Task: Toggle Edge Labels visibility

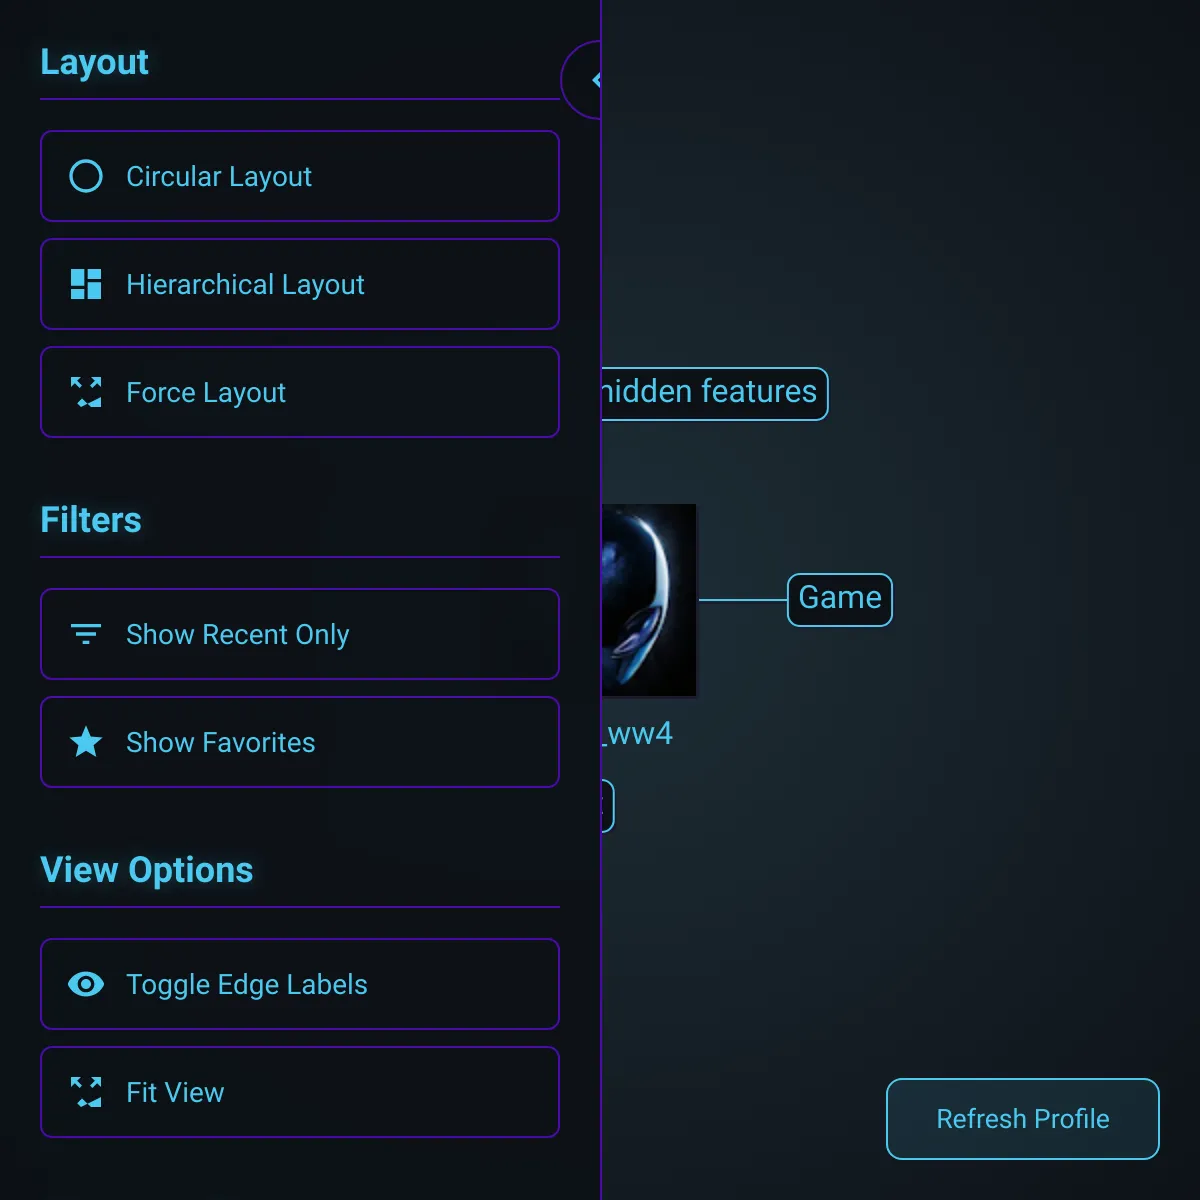Action: click(300, 984)
